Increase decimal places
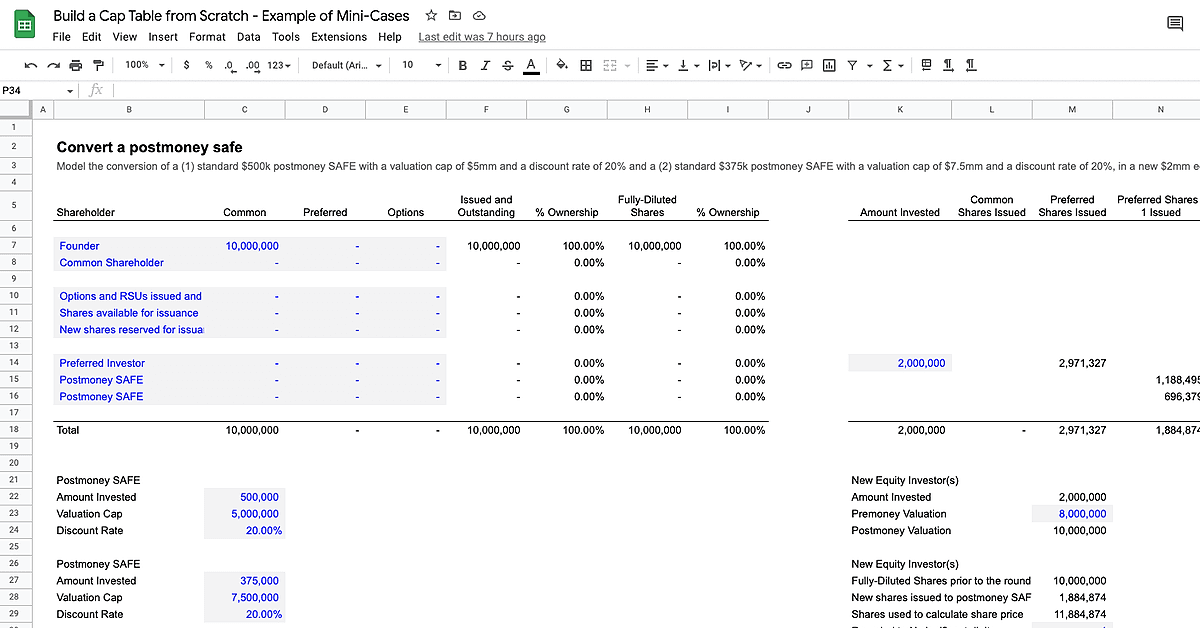 tap(252, 65)
